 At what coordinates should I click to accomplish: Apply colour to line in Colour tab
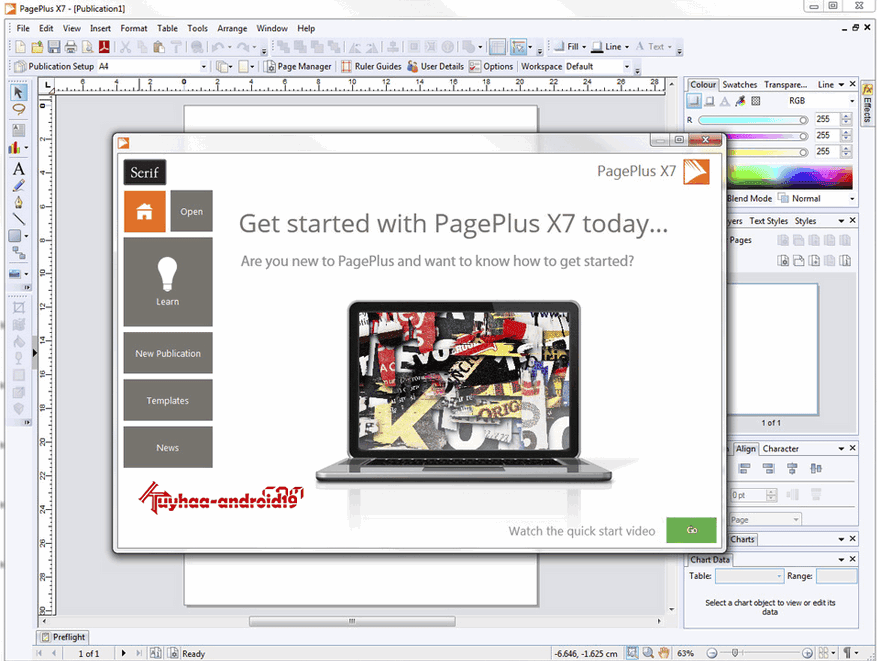coord(709,101)
